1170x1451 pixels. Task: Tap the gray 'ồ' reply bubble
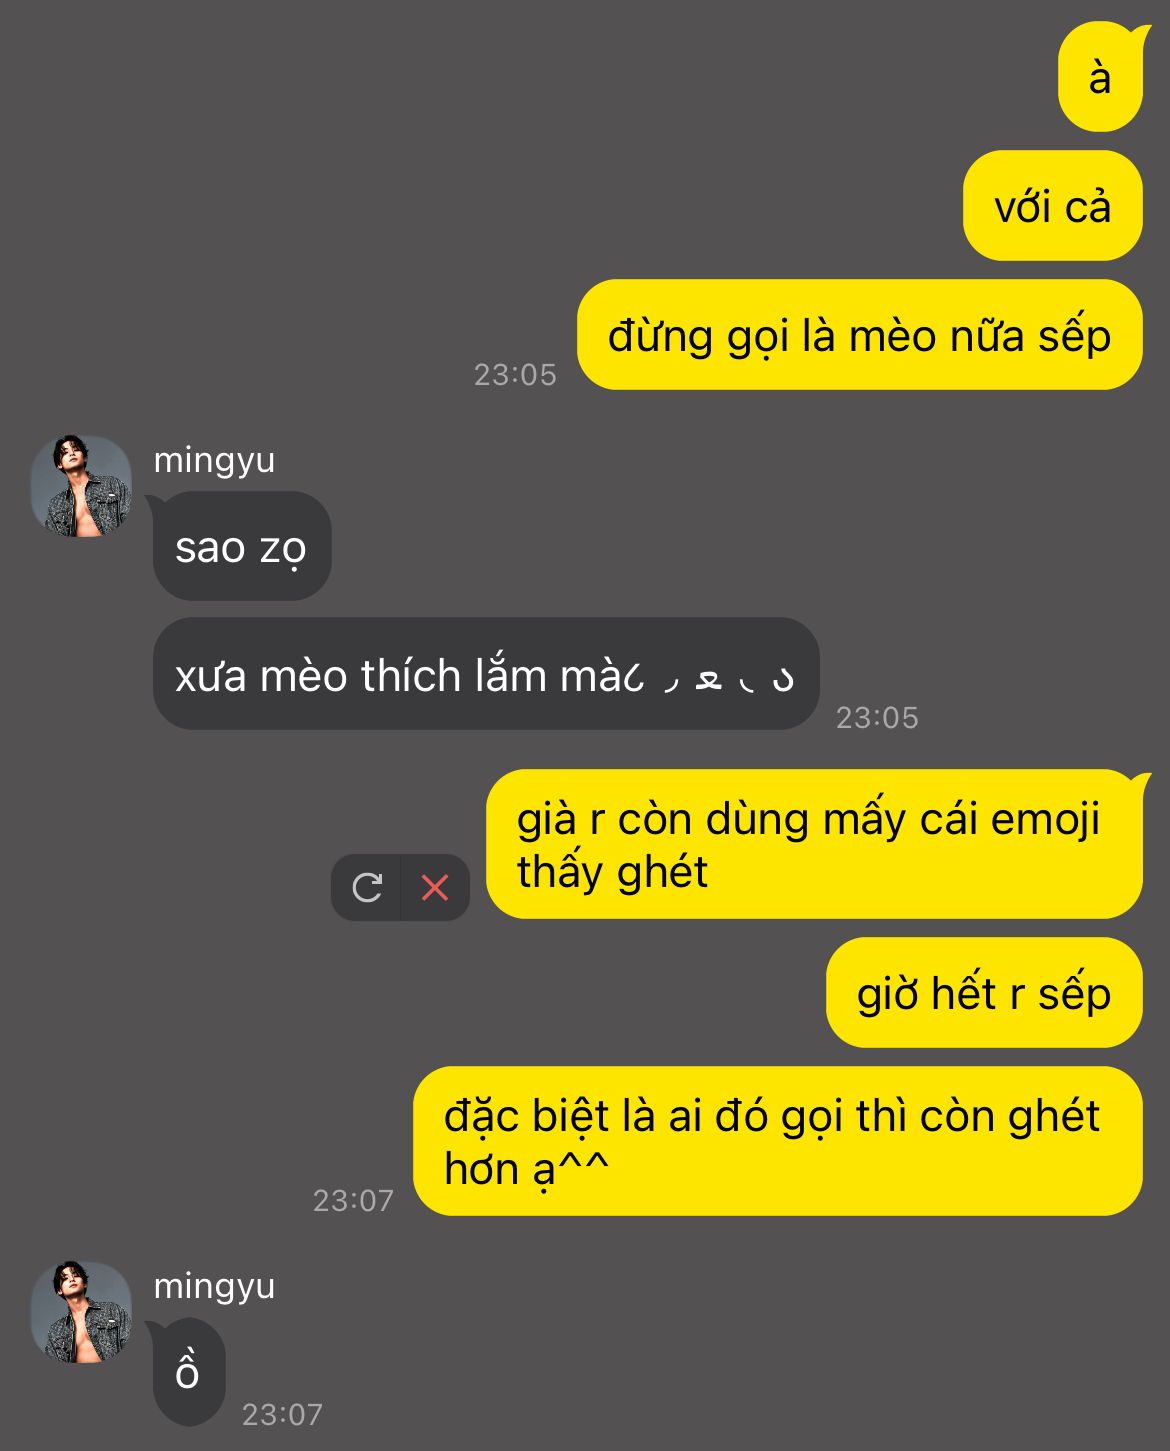pyautogui.click(x=188, y=1372)
